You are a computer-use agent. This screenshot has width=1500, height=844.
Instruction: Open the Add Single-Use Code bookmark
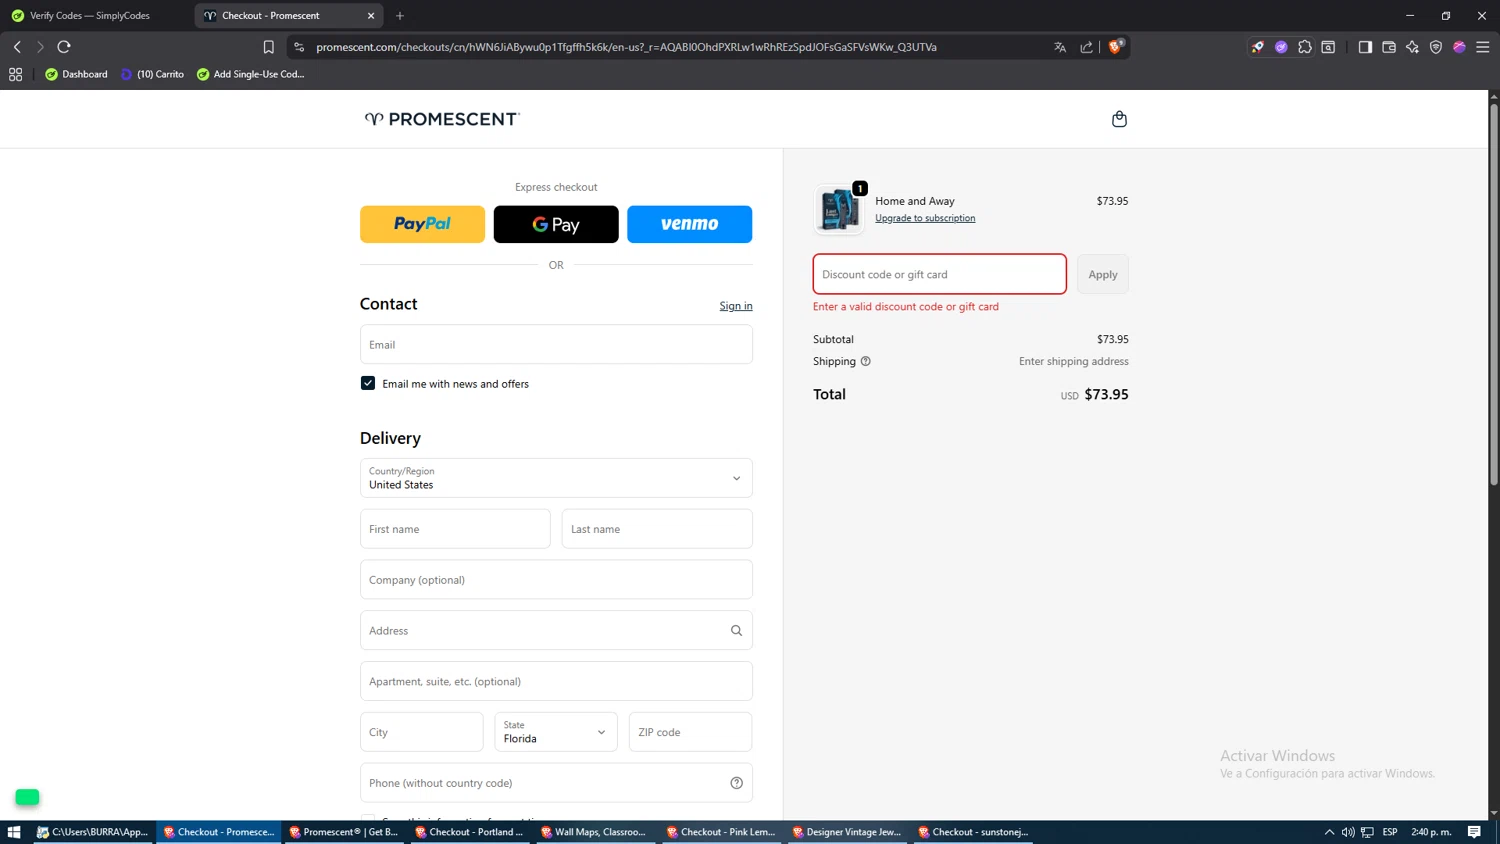250,74
